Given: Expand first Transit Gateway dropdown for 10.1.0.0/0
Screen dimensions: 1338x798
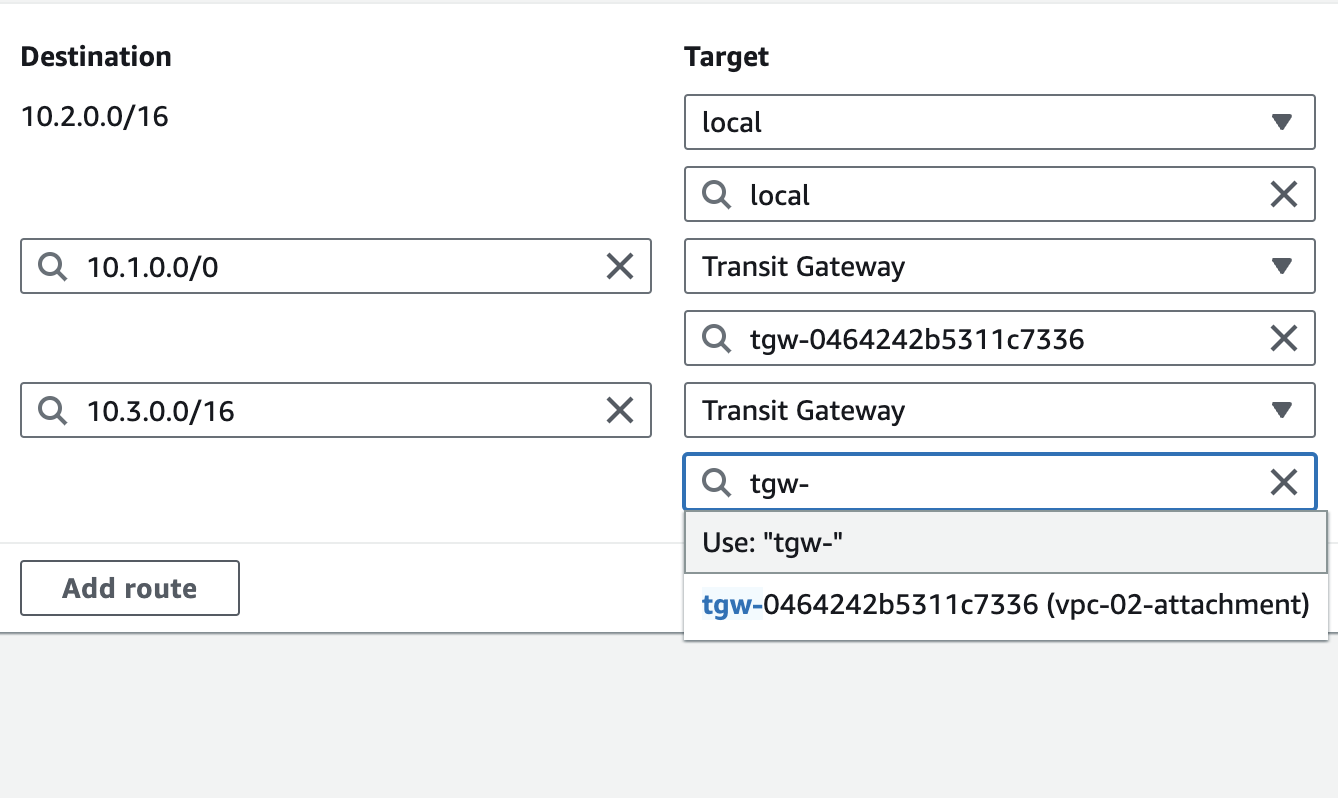Looking at the screenshot, I should tap(999, 266).
